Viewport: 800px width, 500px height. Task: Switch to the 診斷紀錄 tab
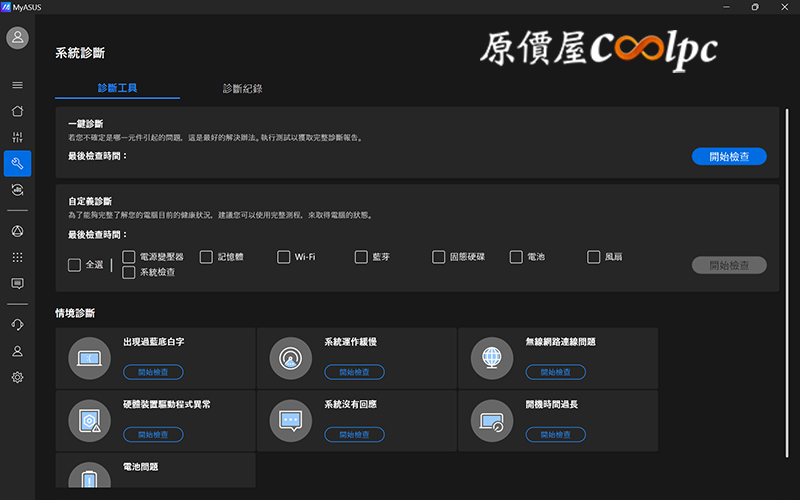242,88
